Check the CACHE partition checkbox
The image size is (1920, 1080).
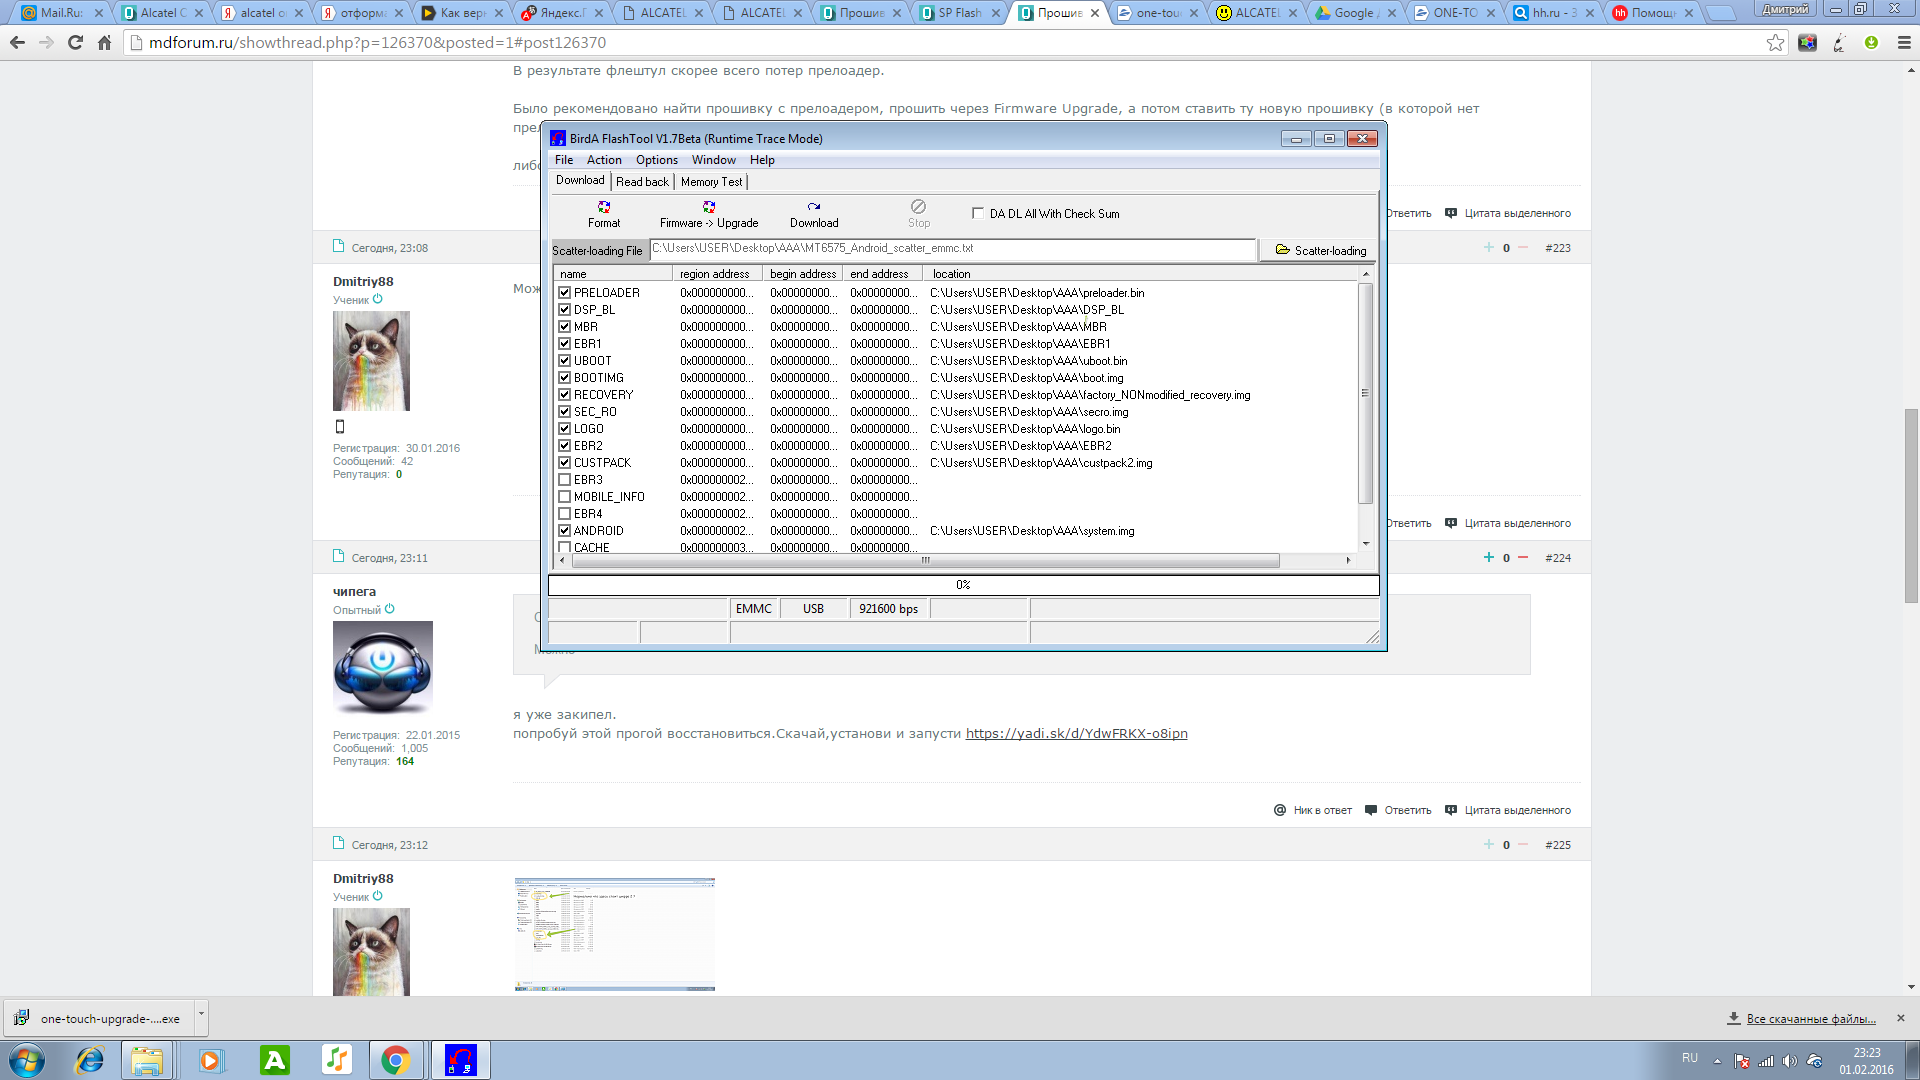click(x=565, y=548)
